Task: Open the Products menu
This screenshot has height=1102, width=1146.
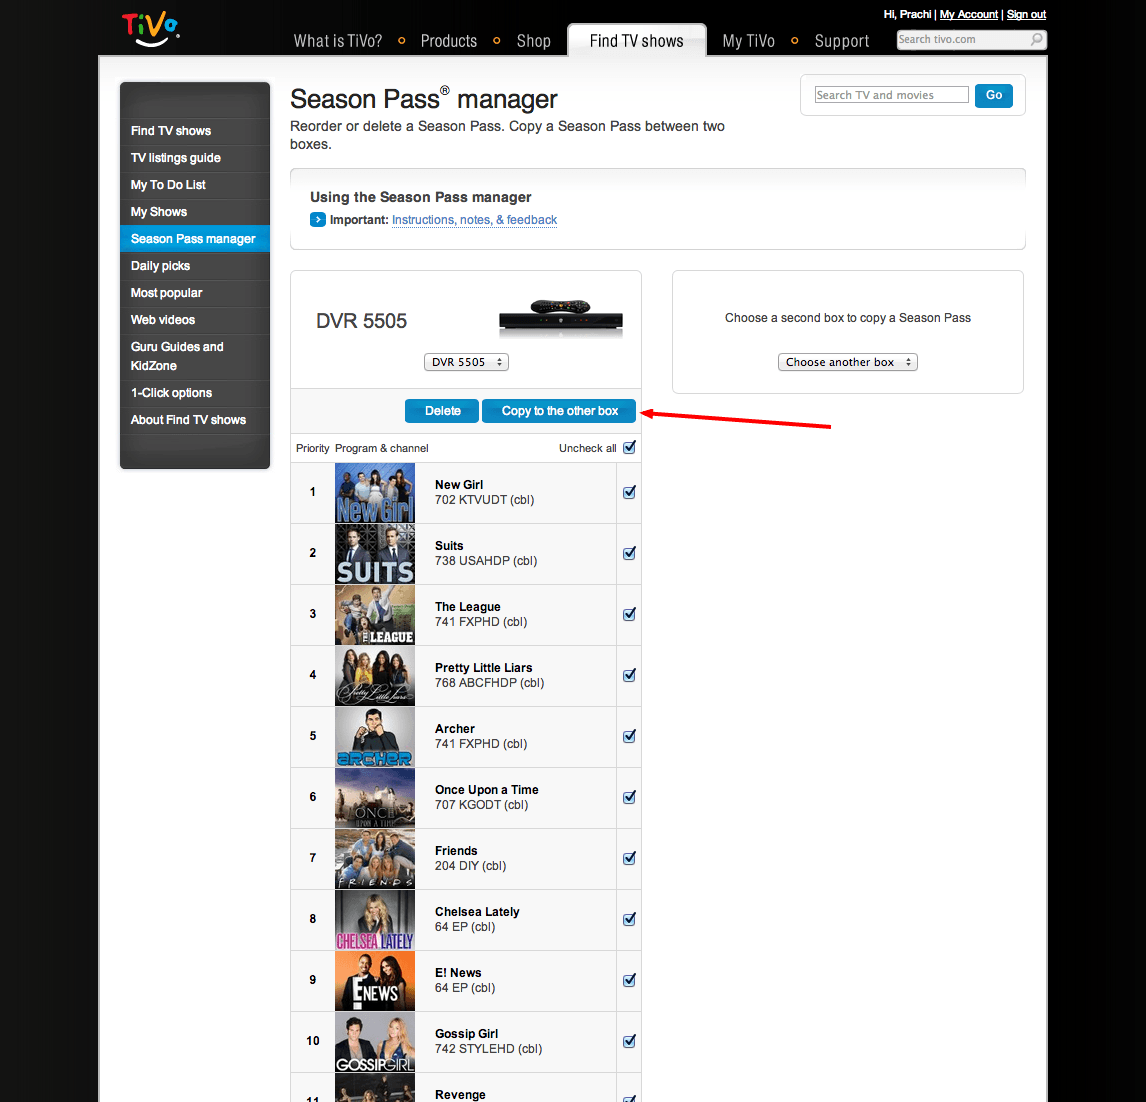Action: coord(449,41)
